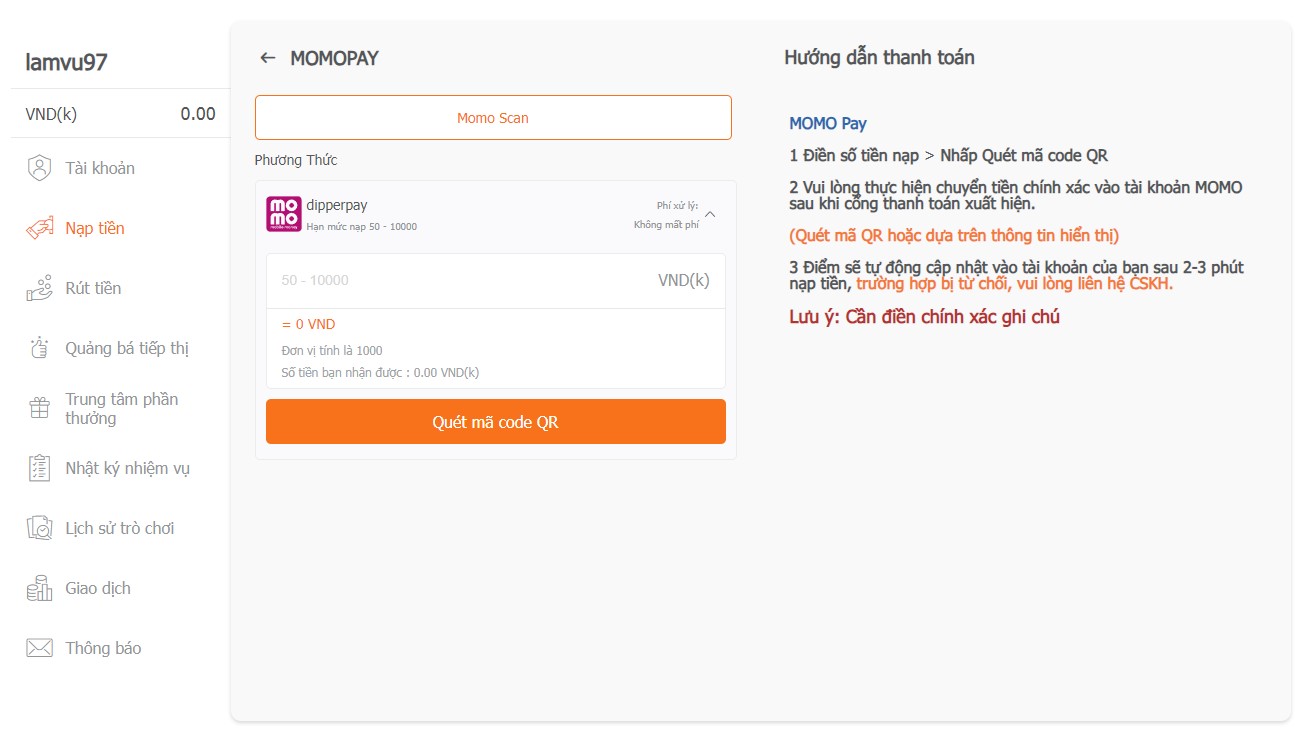Image resolution: width=1295 pixels, height=738 pixels.
Task: Open Trung tâm phần thưởng menu item
Action: (x=120, y=408)
